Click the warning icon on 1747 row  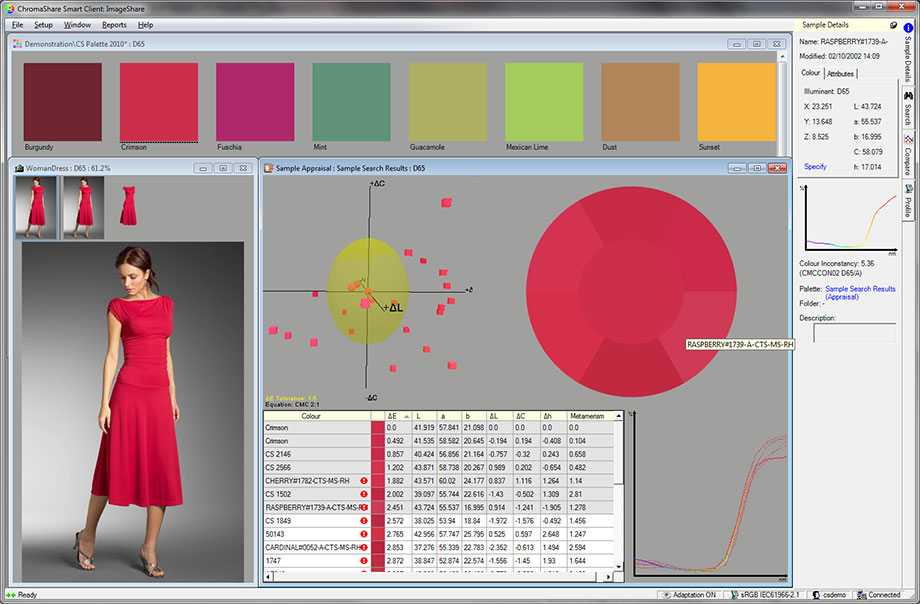pyautogui.click(x=364, y=561)
